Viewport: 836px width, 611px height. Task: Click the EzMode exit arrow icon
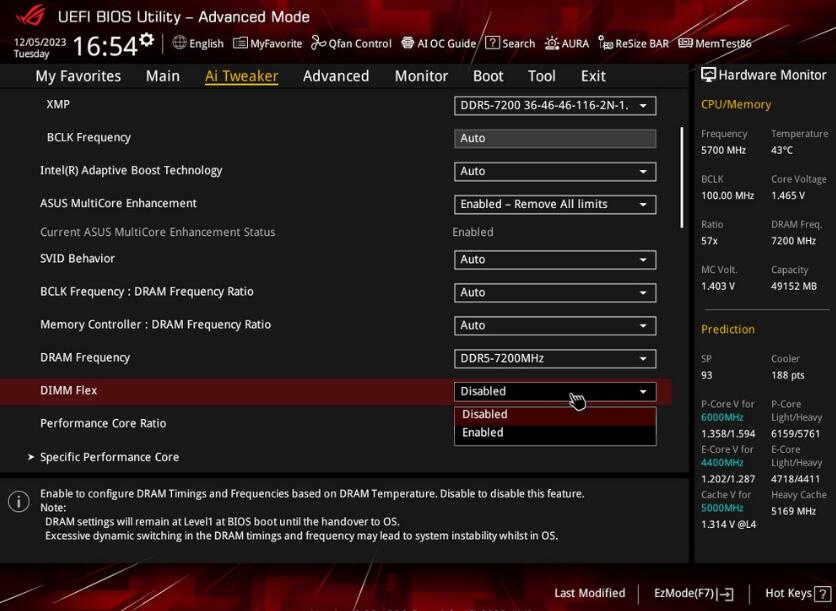click(725, 593)
